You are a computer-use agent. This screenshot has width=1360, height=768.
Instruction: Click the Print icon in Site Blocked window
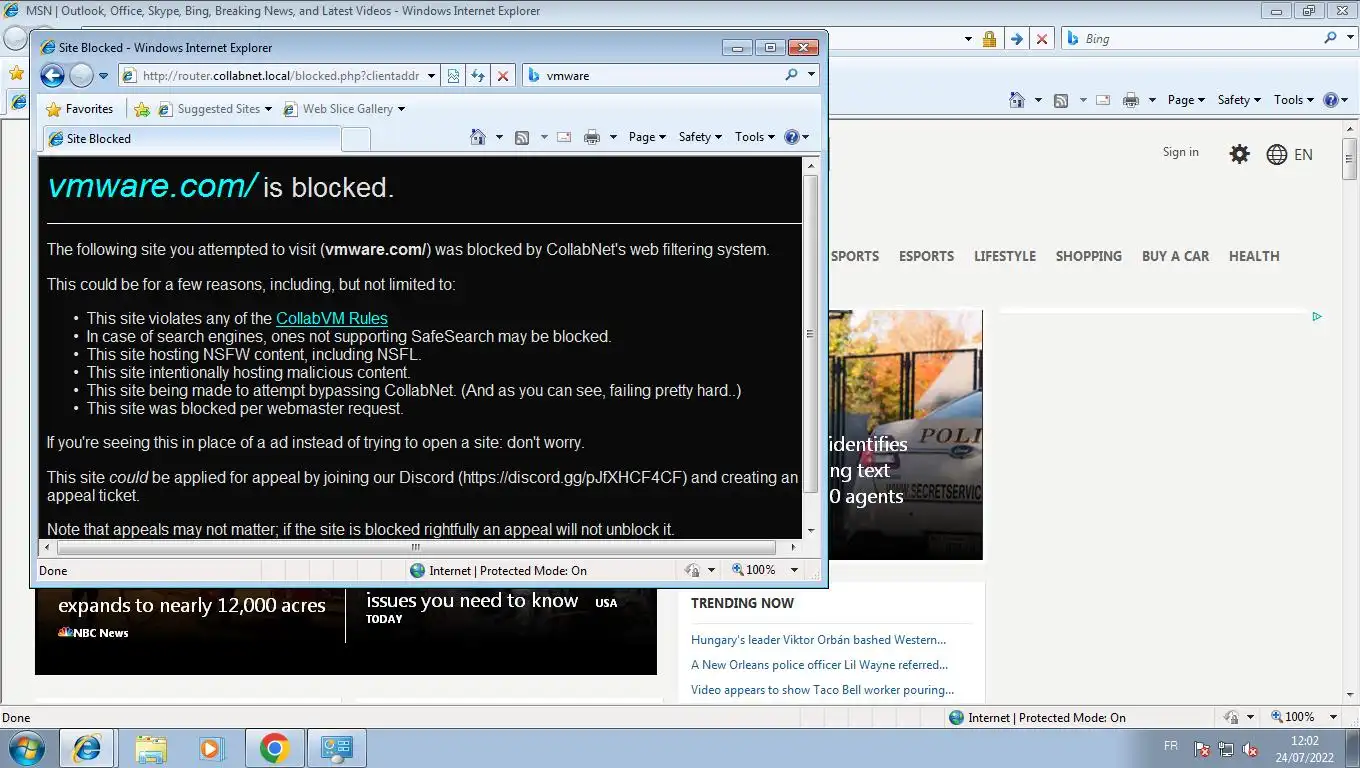[592, 137]
